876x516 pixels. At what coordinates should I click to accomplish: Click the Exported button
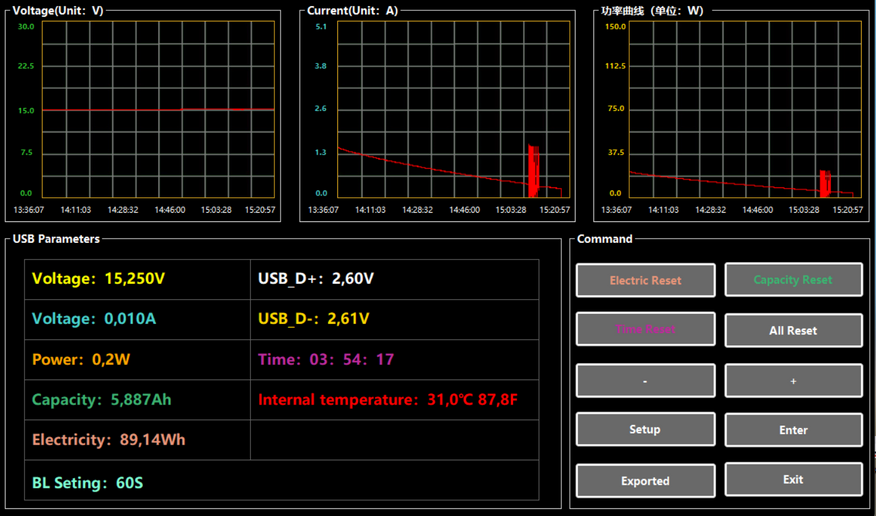(x=645, y=481)
